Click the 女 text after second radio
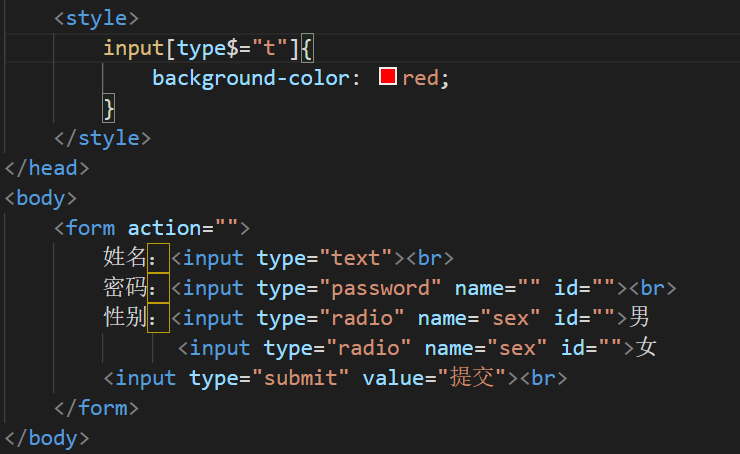740x454 pixels. point(646,347)
